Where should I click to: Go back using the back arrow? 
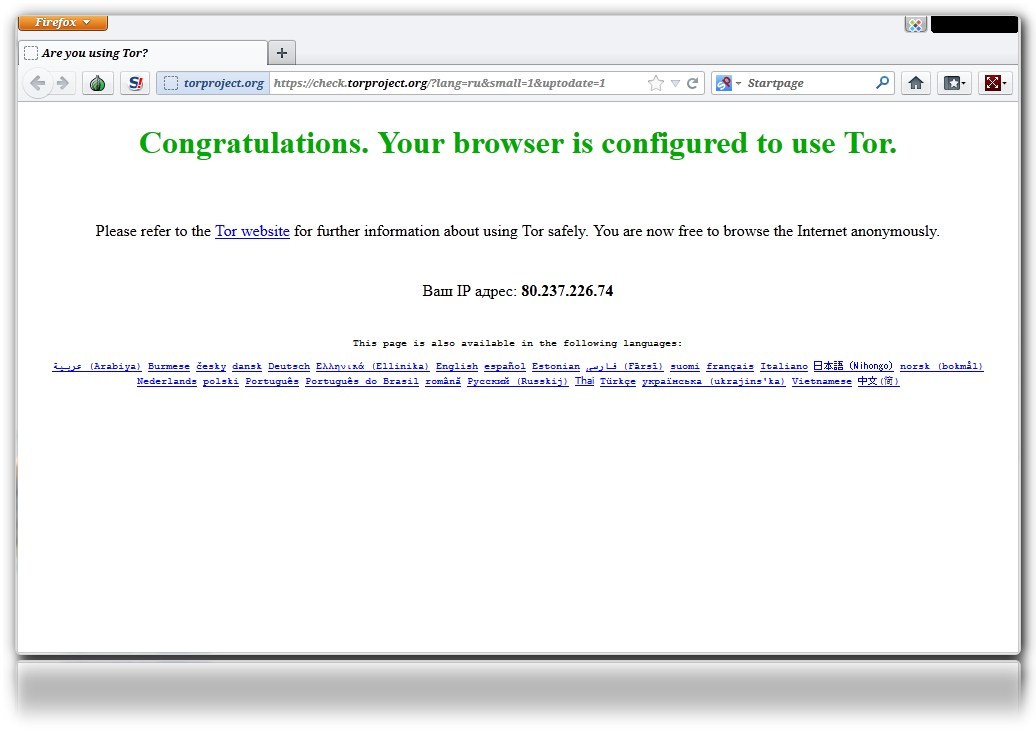pyautogui.click(x=38, y=83)
